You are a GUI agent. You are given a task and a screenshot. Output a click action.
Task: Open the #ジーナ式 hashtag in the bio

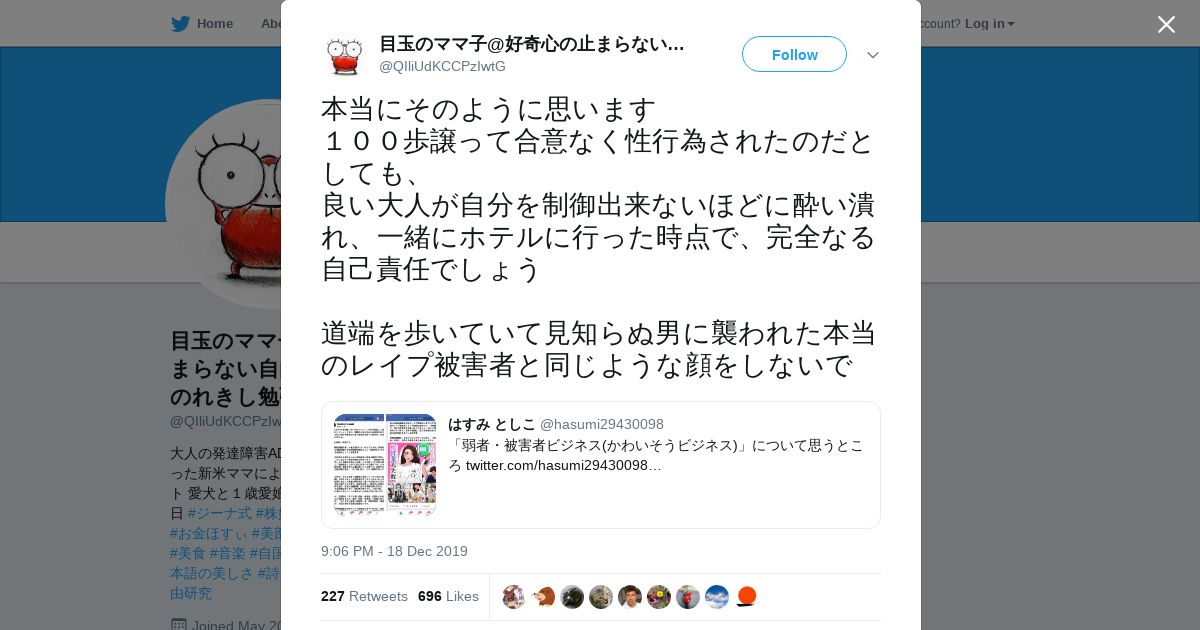point(219,513)
